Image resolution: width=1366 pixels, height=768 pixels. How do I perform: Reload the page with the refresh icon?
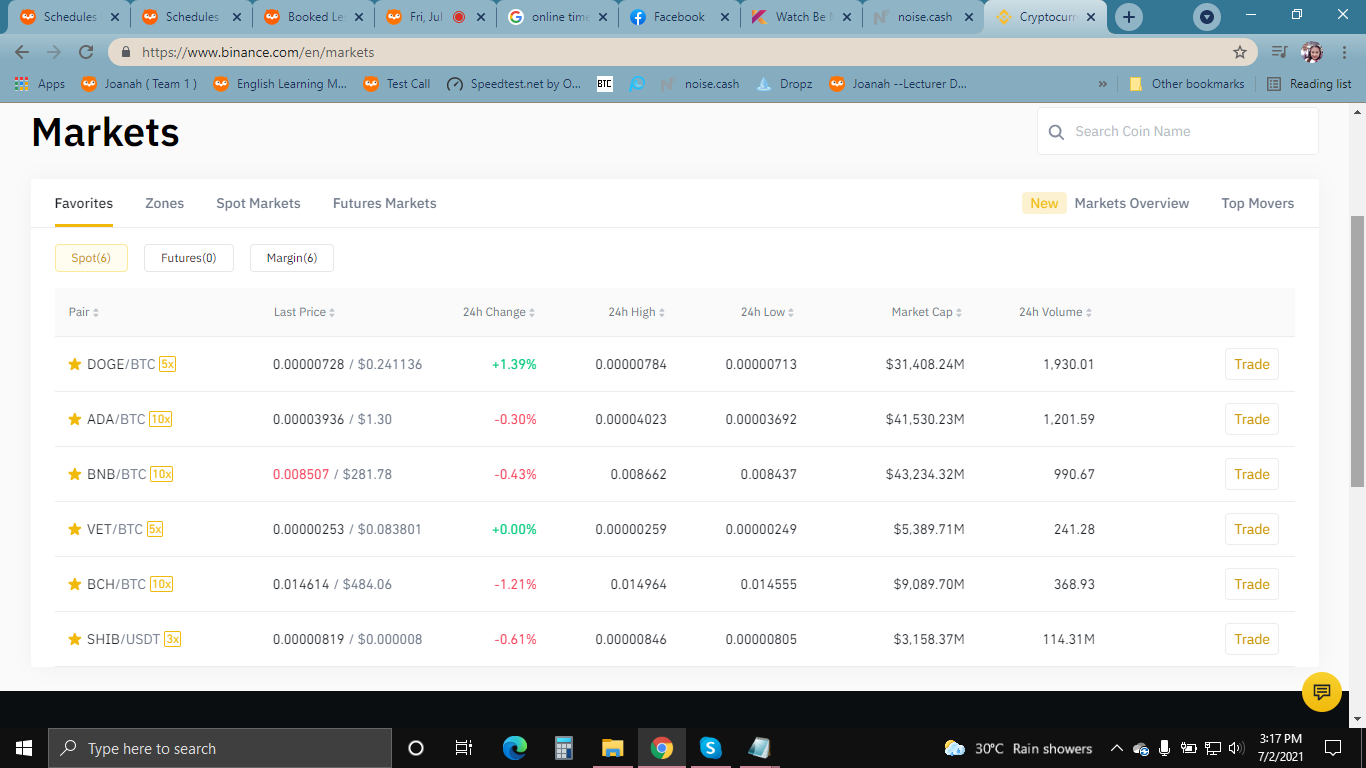point(86,52)
